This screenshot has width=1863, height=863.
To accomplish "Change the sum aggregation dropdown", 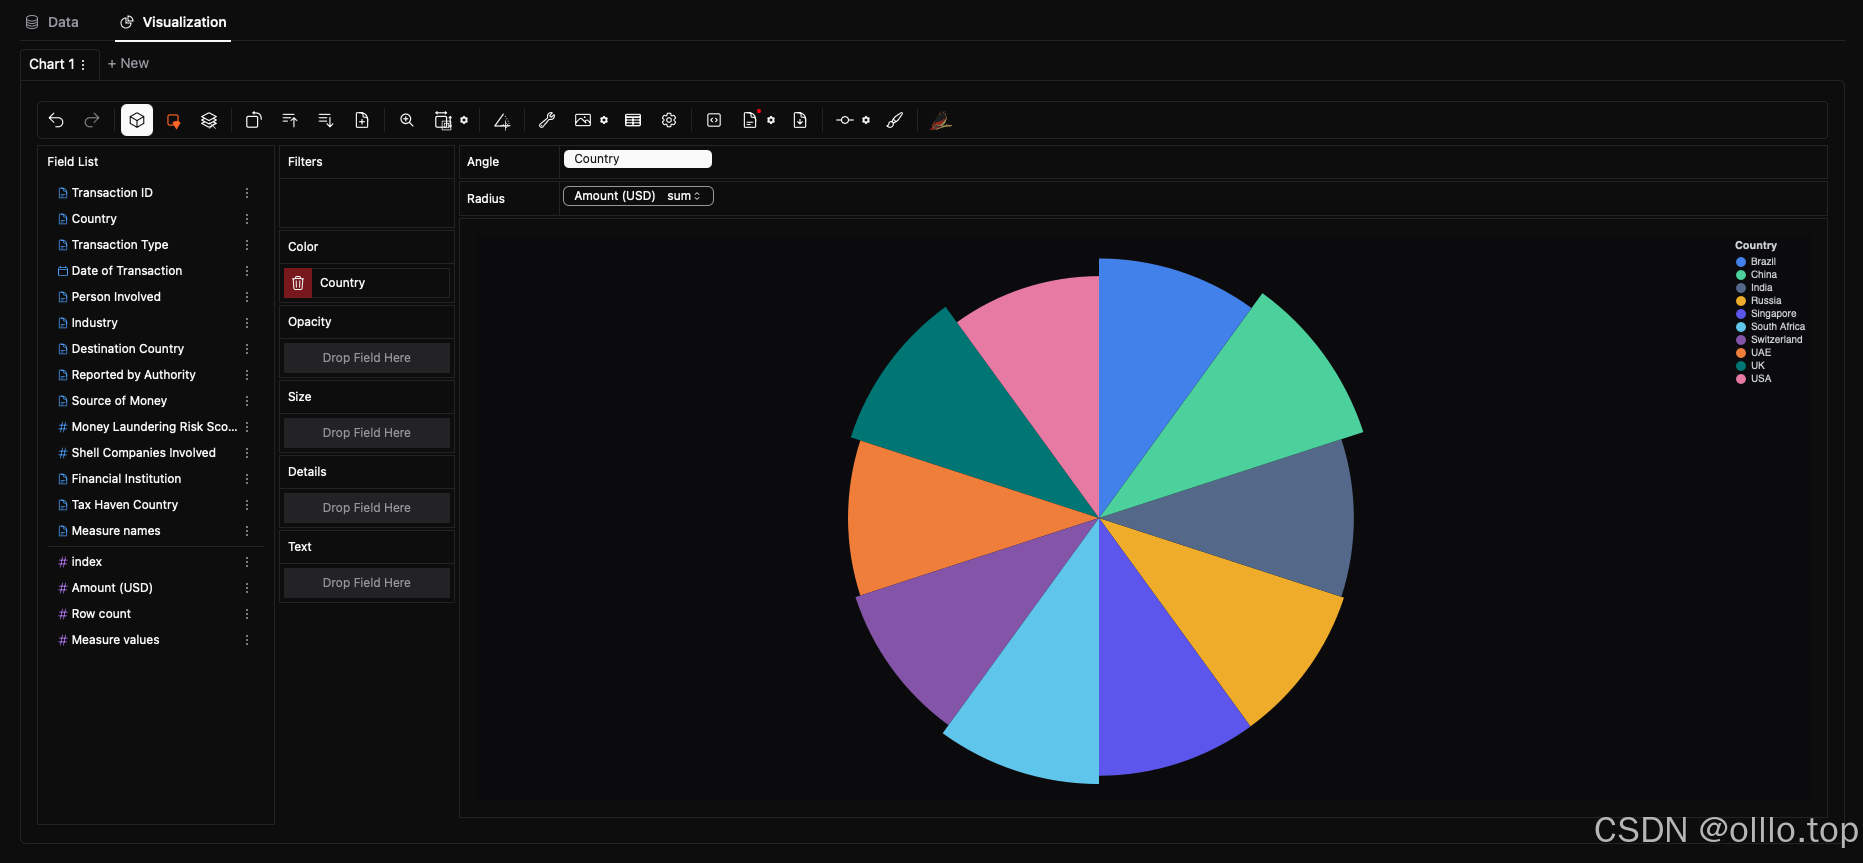I will click(x=684, y=196).
